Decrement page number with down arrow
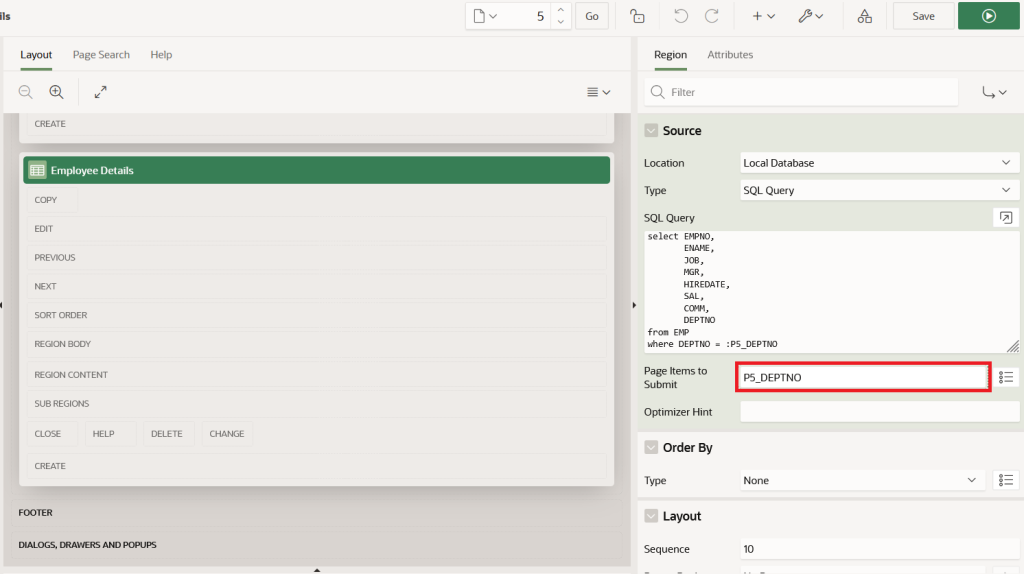Screen dimensions: 1024x574 [x=560, y=22]
